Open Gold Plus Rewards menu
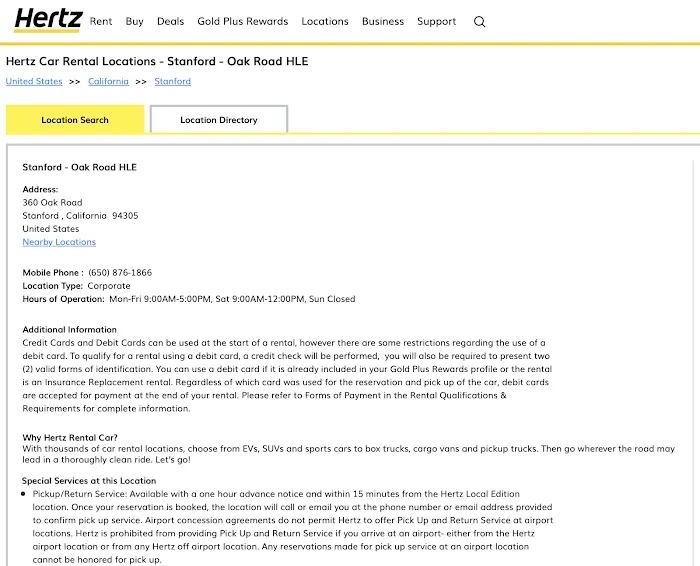 tap(243, 21)
